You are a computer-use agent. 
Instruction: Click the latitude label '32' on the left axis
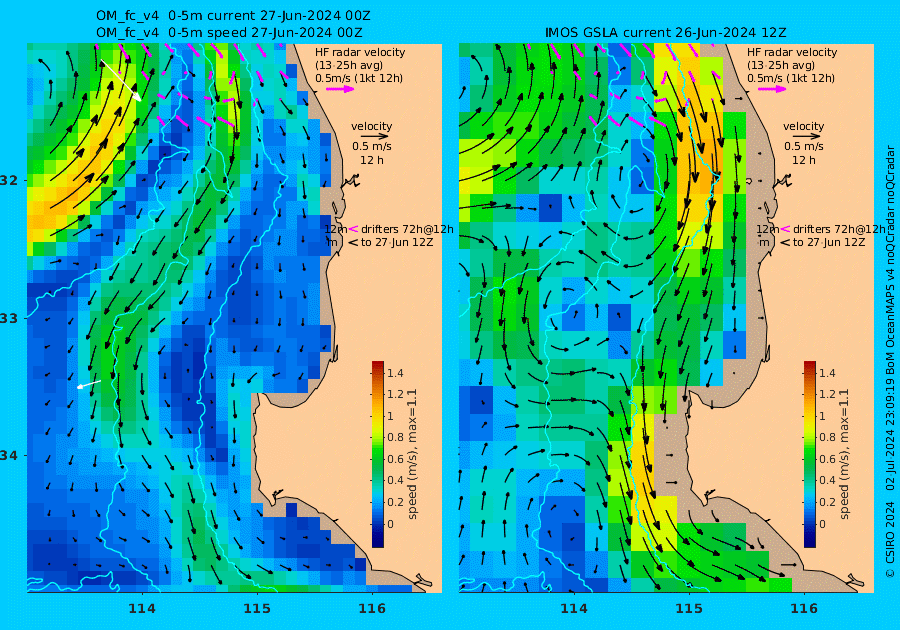click(x=9, y=181)
